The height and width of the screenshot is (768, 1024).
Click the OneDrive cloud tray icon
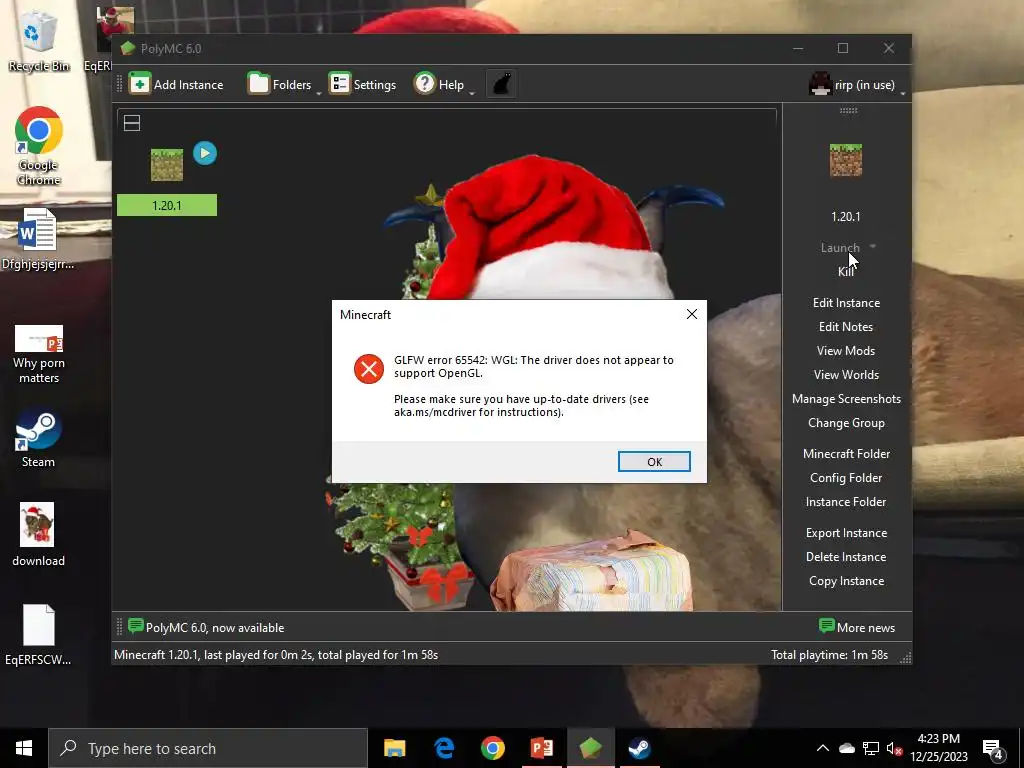pyautogui.click(x=846, y=748)
